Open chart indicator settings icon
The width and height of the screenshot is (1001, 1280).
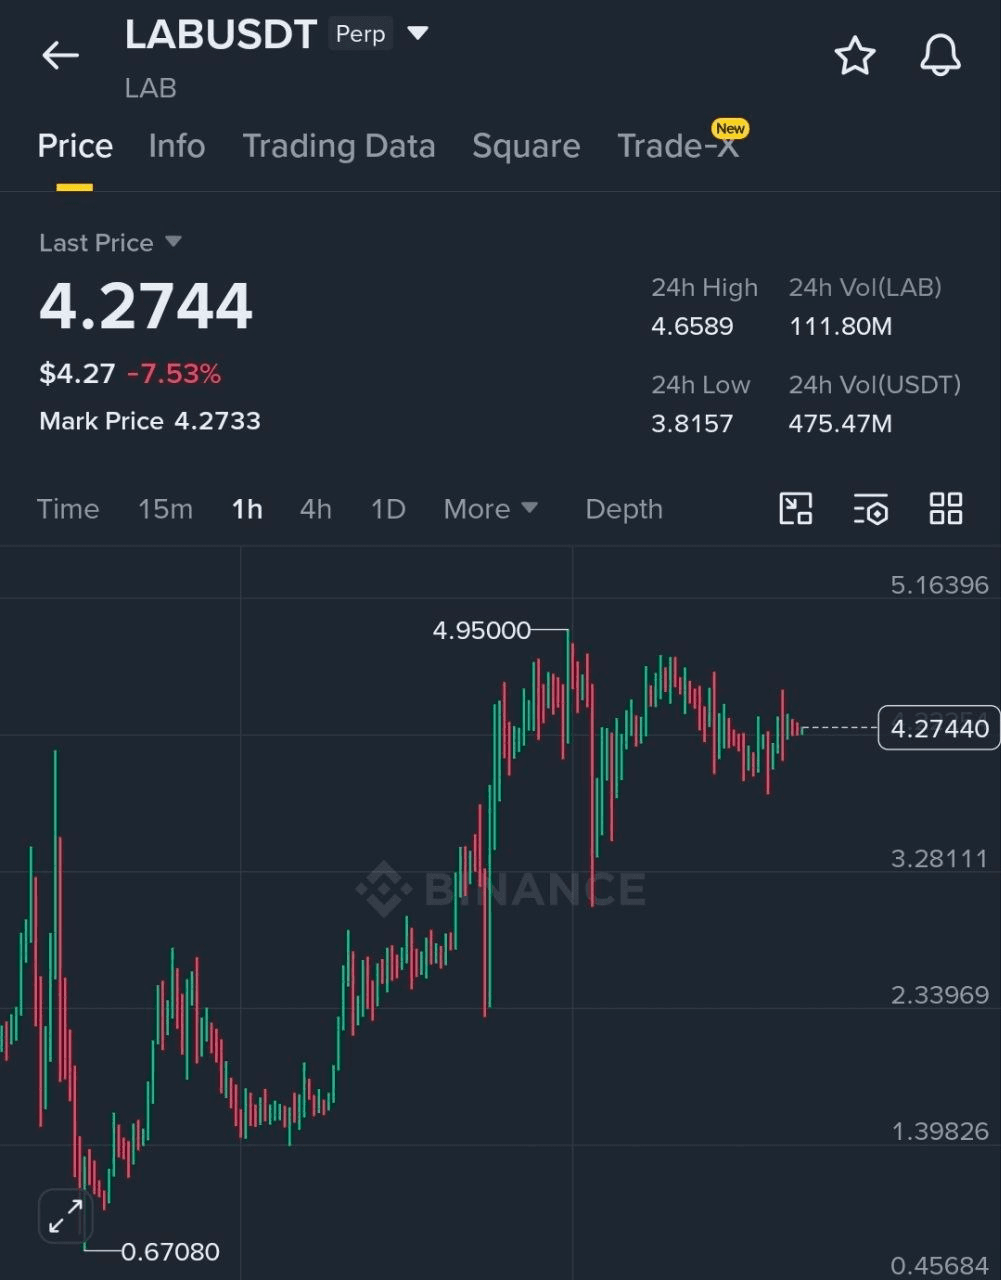pos(871,509)
